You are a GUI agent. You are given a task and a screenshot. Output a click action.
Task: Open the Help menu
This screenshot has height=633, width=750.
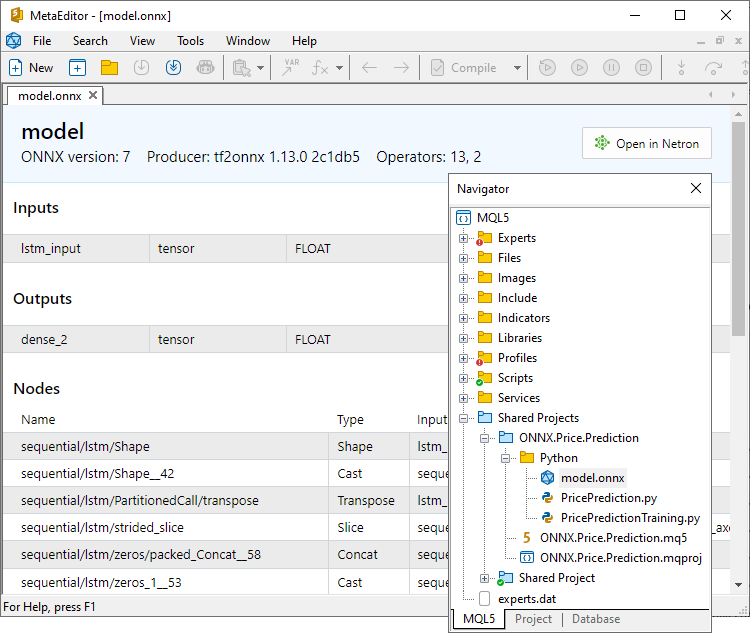point(304,41)
